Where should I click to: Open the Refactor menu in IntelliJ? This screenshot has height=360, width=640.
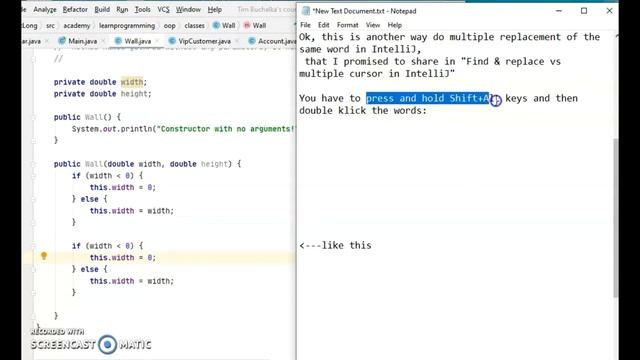coord(75,9)
